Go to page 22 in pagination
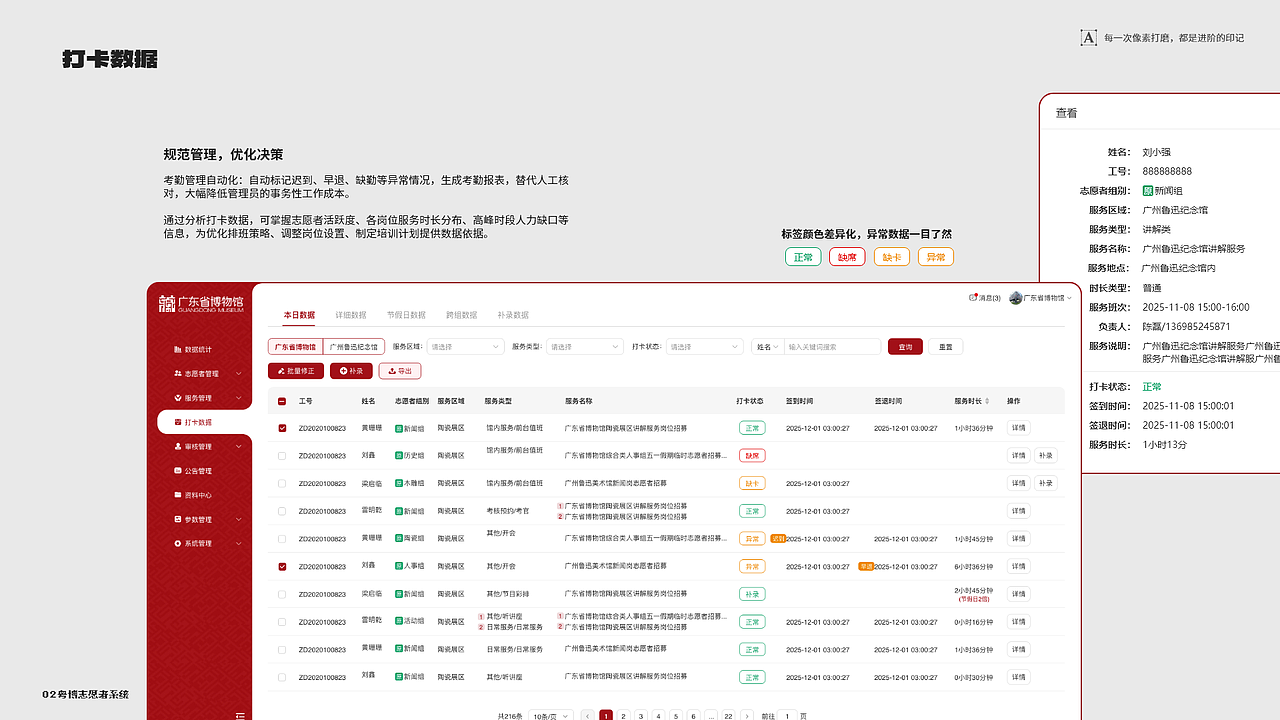 (728, 716)
